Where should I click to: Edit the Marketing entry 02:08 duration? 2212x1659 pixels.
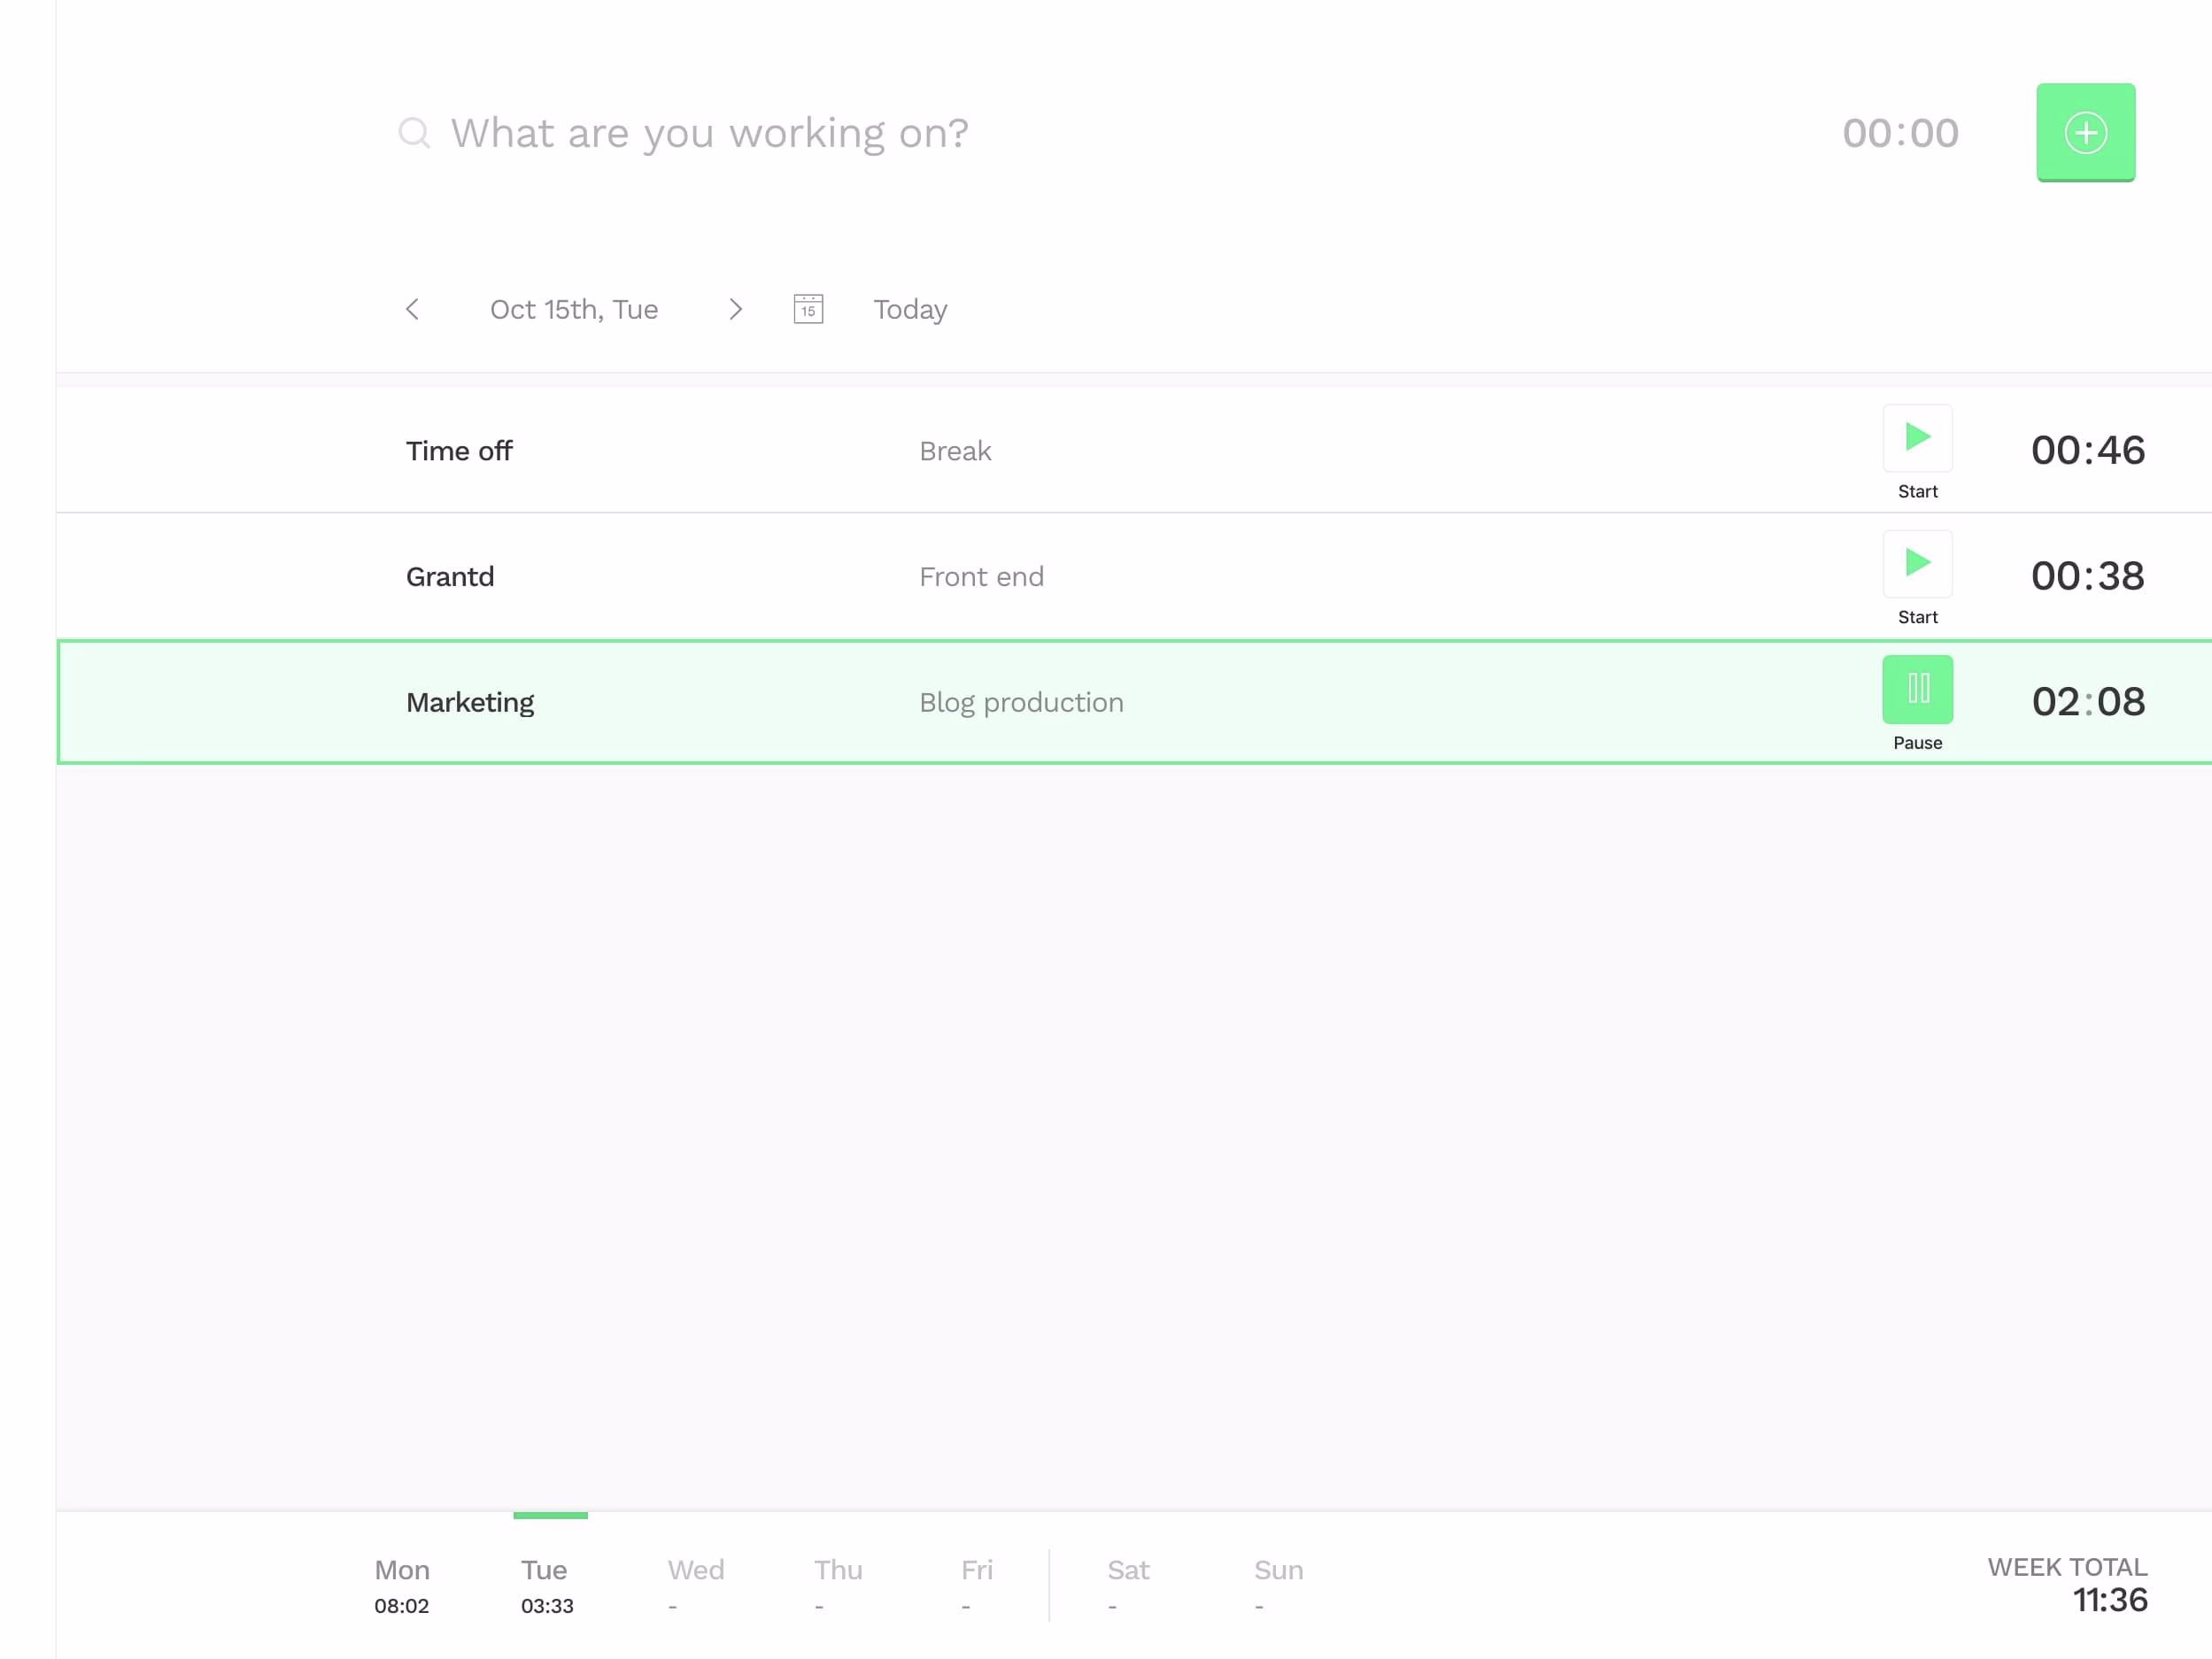(x=2088, y=702)
